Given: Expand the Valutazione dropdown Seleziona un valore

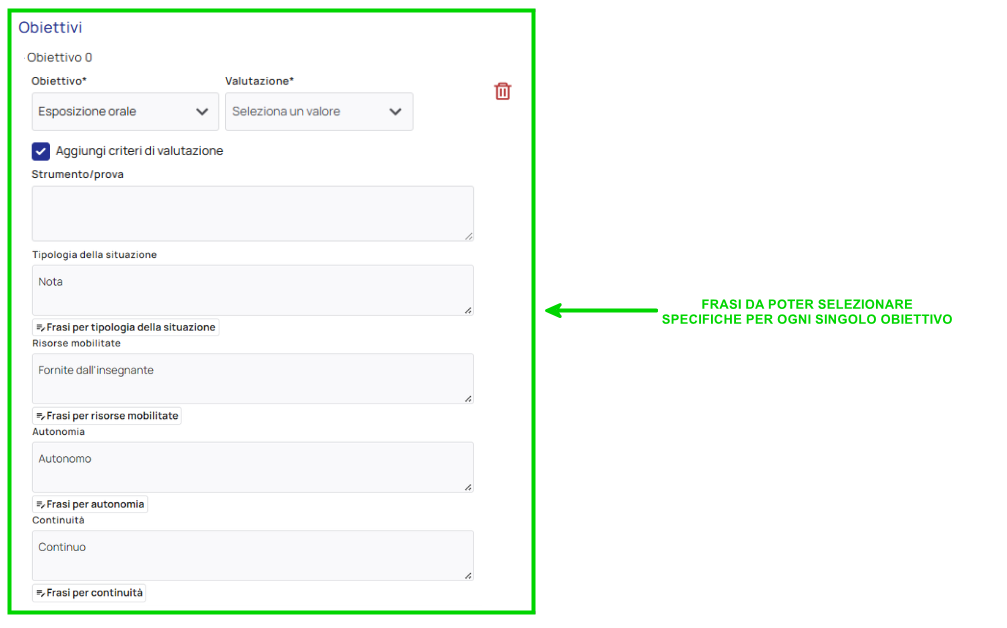Looking at the screenshot, I should point(318,112).
